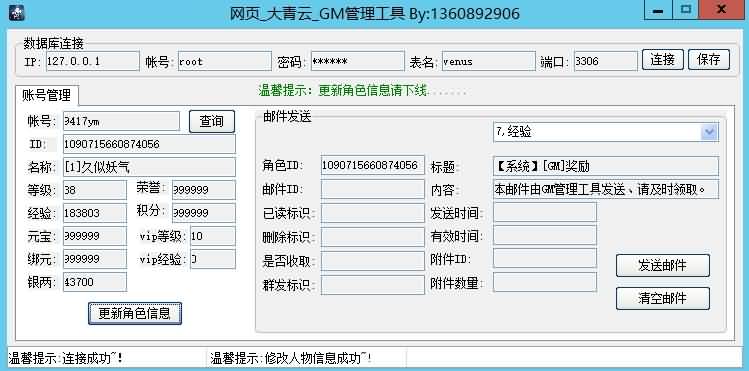Focus the 标题 field with 【系统】[GM]奖励
Image resolution: width=749 pixels, height=371 pixels.
coord(606,166)
